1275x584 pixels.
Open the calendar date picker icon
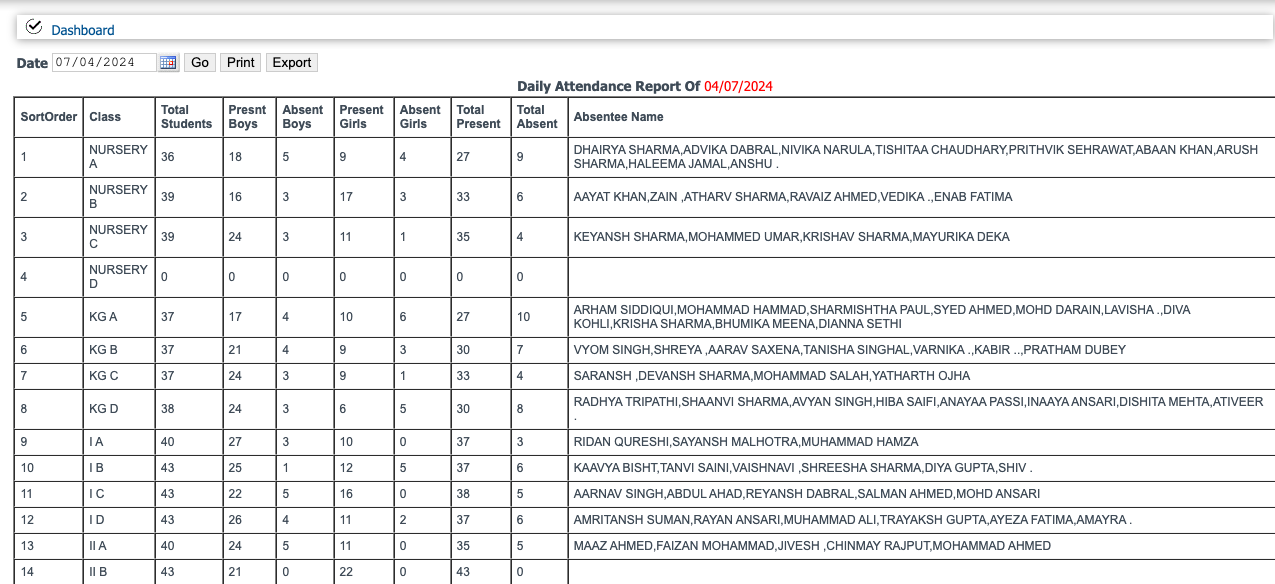pyautogui.click(x=168, y=63)
